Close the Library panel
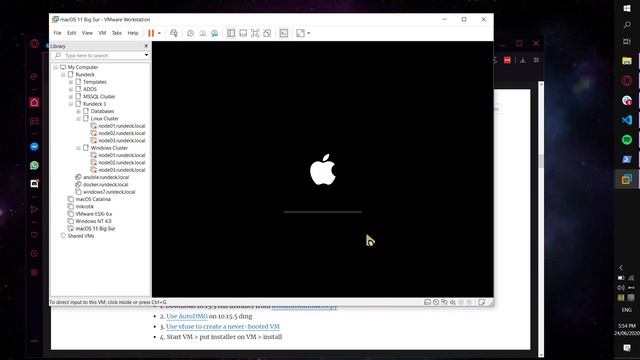This screenshot has width=640, height=360. coord(146,46)
